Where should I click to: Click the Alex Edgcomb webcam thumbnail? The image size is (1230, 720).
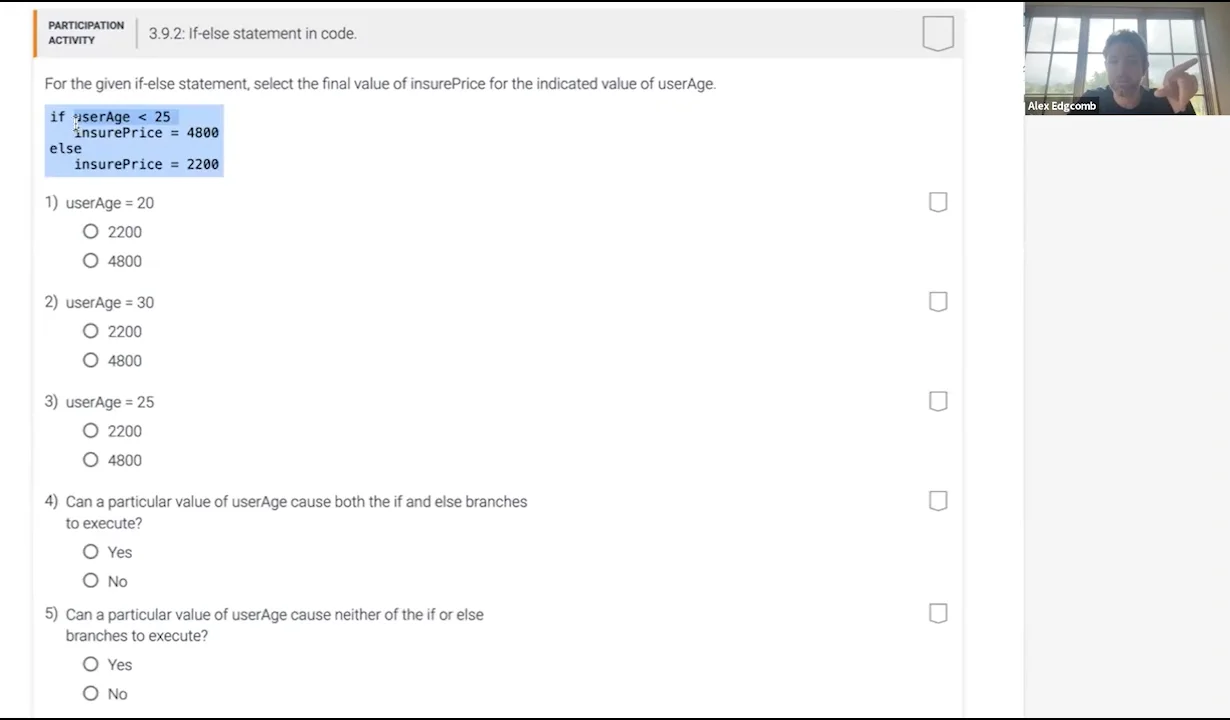[x=1127, y=59]
